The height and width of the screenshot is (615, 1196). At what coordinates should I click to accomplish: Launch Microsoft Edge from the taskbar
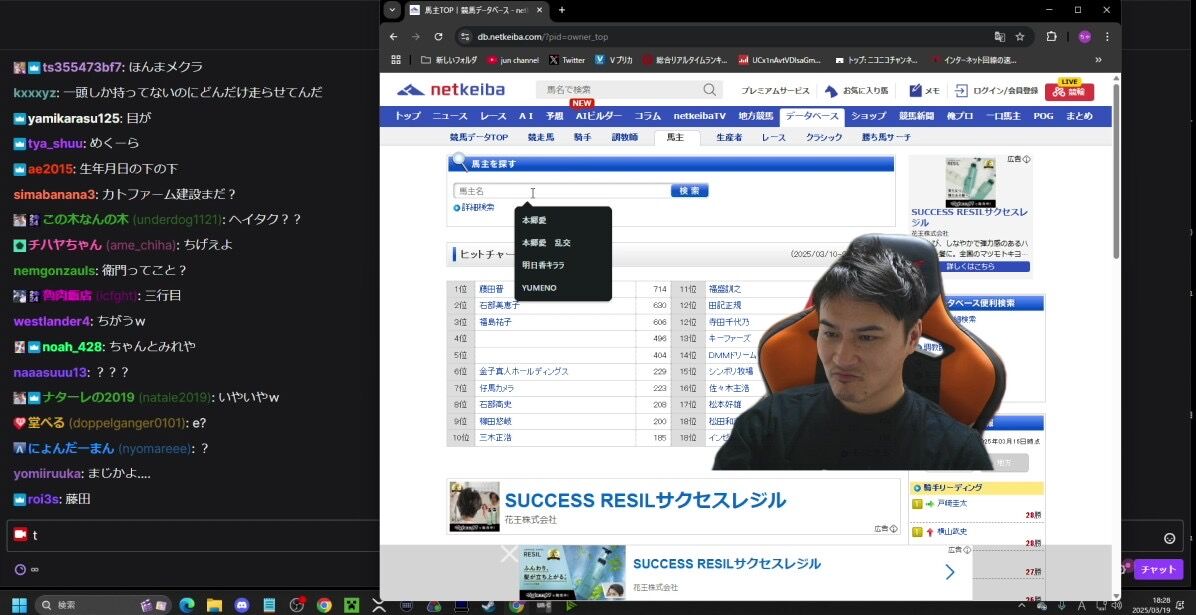click(x=187, y=605)
